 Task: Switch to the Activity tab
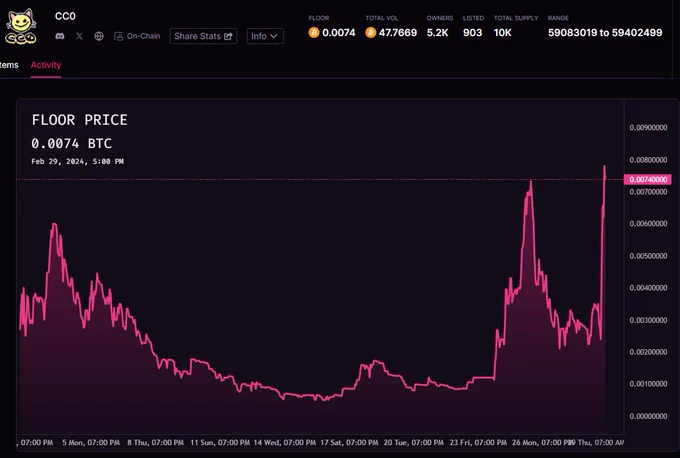(x=46, y=65)
